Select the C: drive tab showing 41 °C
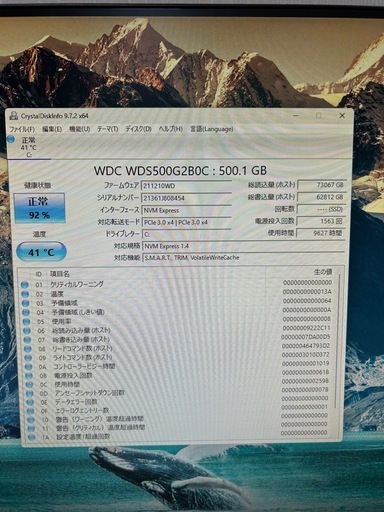Viewport: 384px width, 512px height. point(29,147)
